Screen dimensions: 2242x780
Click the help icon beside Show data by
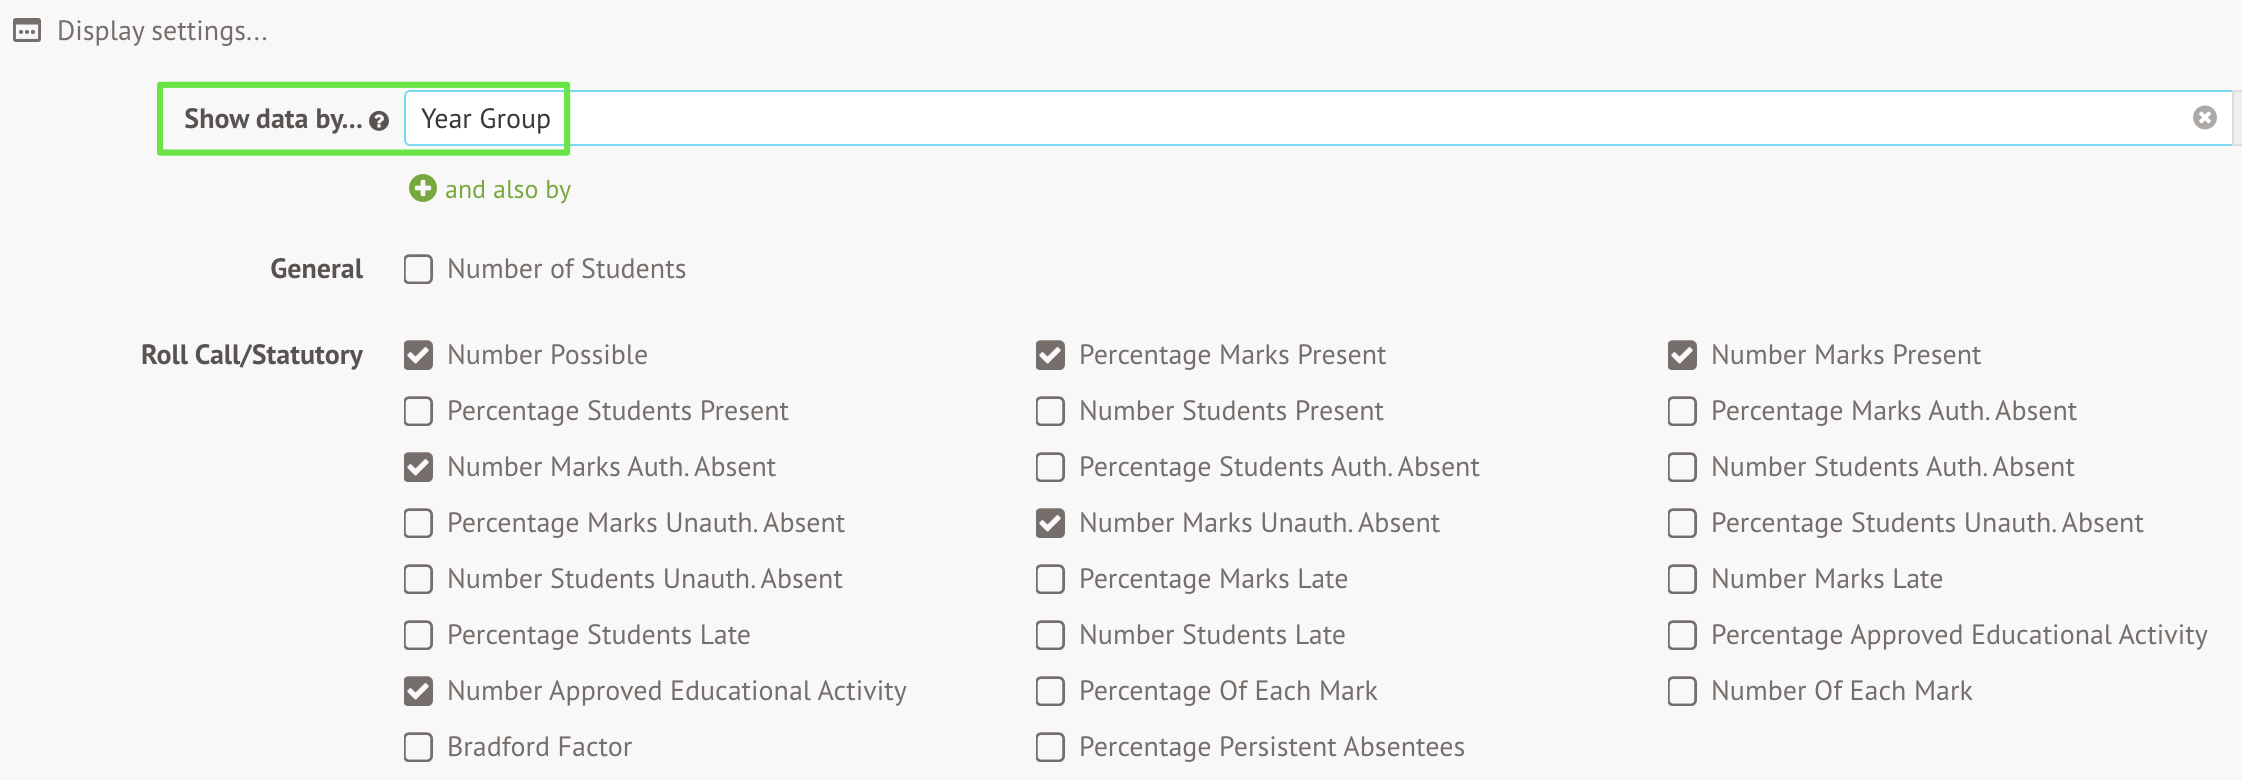pyautogui.click(x=378, y=122)
